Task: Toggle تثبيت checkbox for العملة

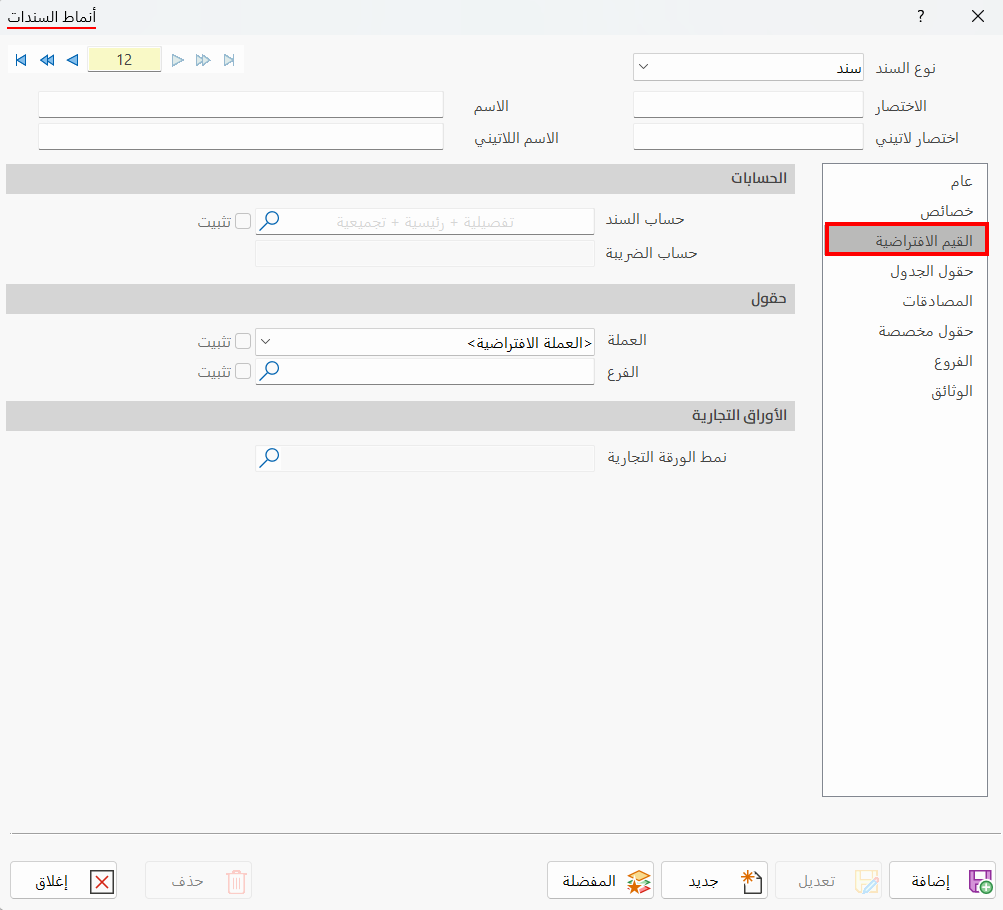Action: [243, 341]
